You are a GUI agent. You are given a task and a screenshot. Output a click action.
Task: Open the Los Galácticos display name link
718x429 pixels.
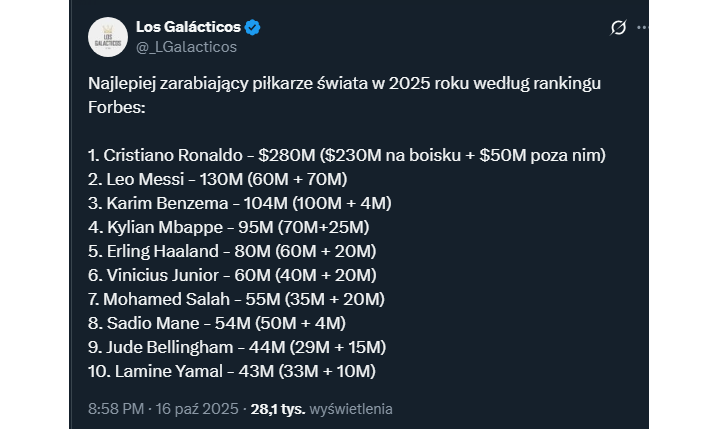(188, 27)
